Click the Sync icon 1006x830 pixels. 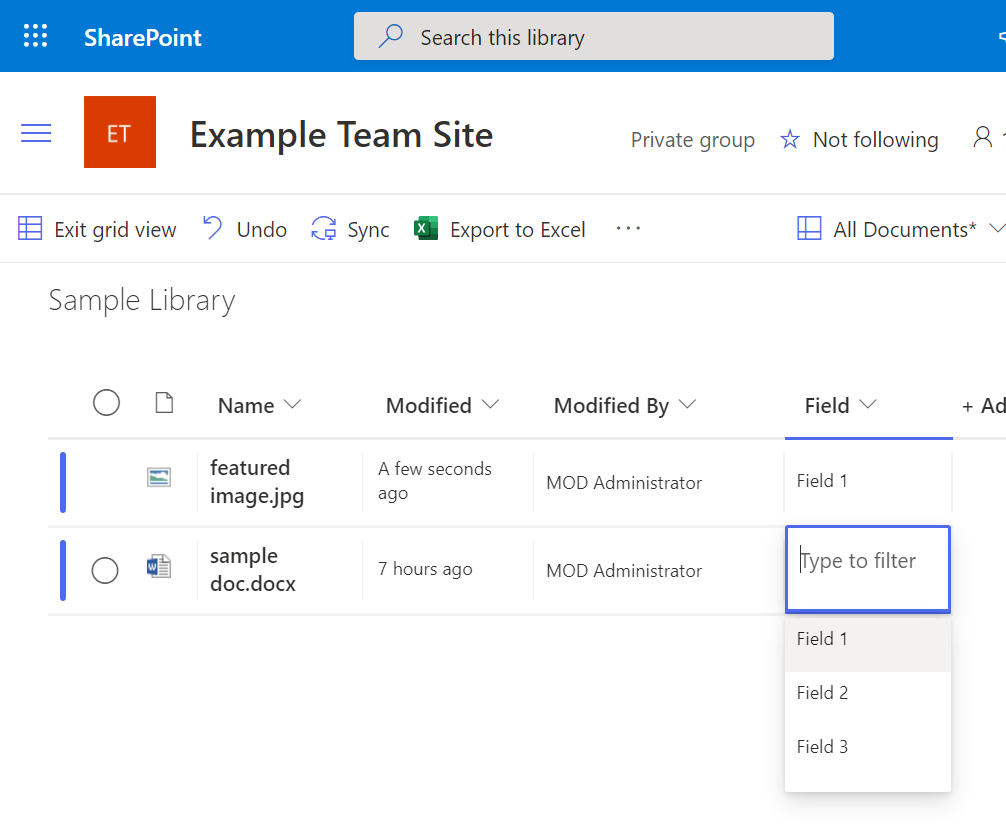tap(323, 228)
